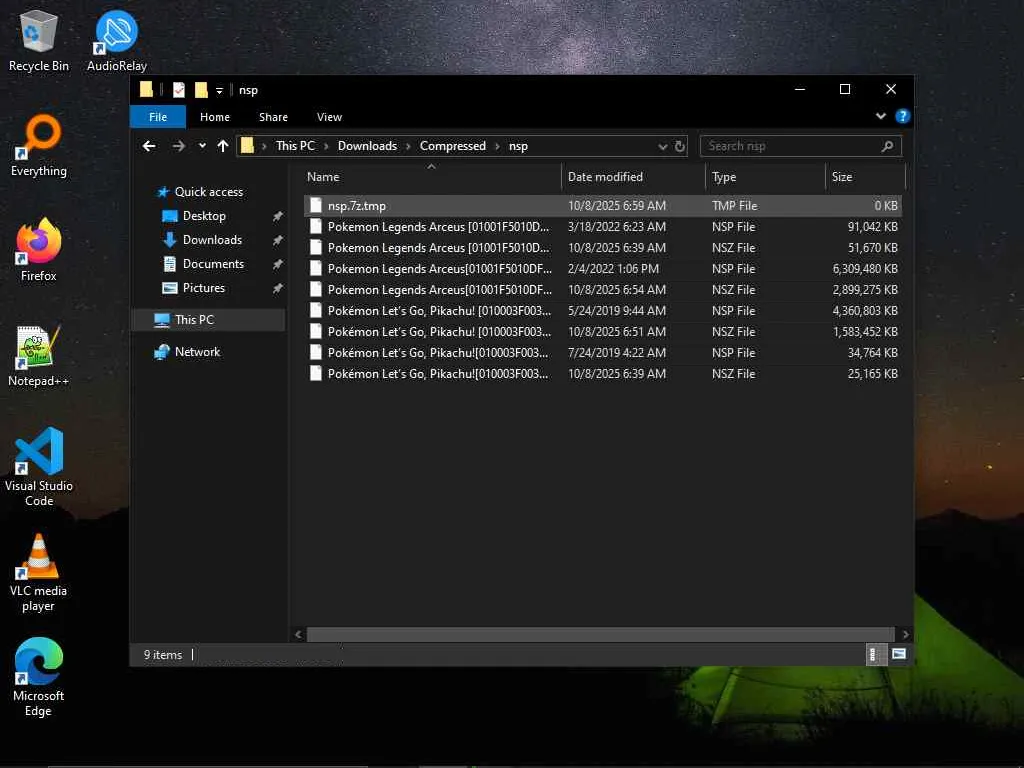Click the left arrow of horizontal scrollbar
This screenshot has height=768, width=1024.
coord(298,634)
